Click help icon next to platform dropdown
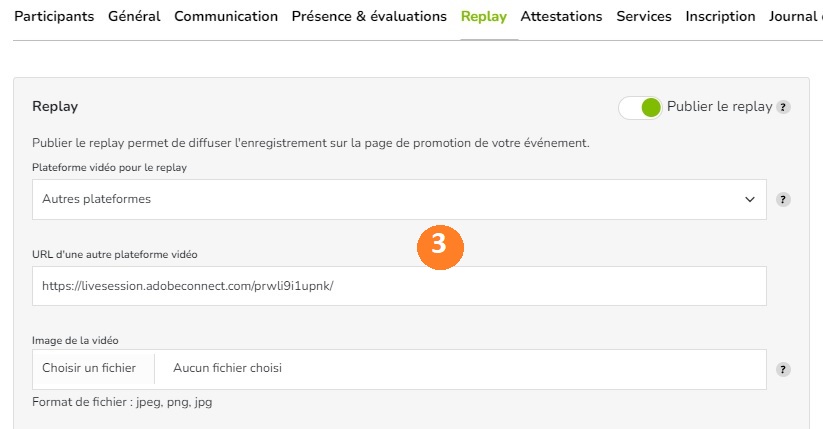Viewport: 823px width, 429px height. (x=783, y=200)
